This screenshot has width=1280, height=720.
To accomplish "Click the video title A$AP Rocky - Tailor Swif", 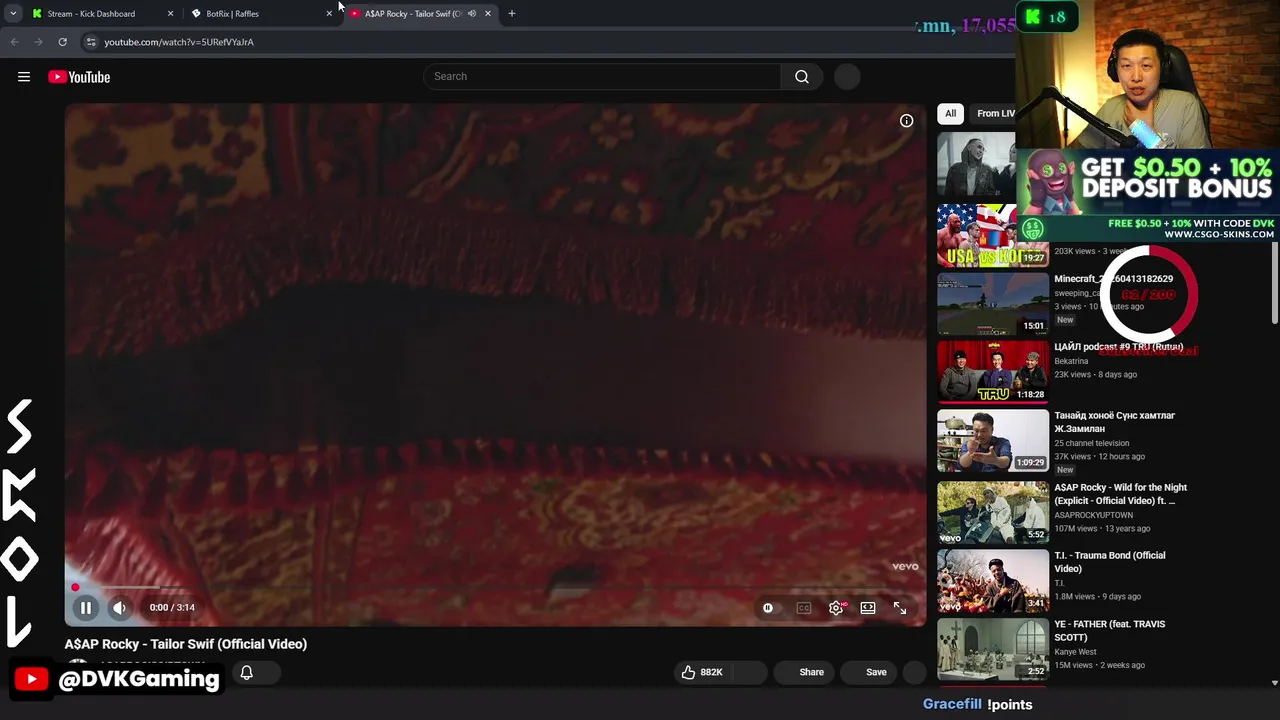I will click(186, 644).
